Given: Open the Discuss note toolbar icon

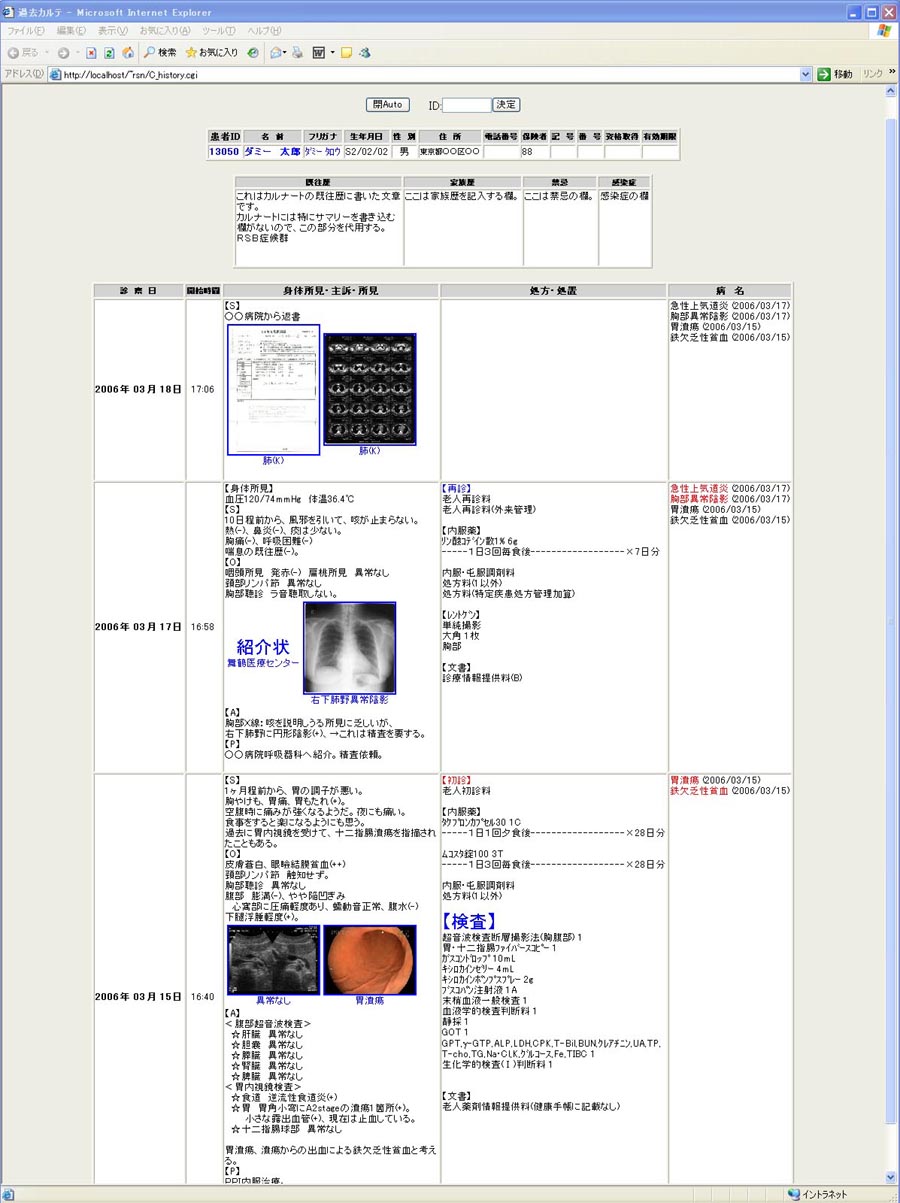Looking at the screenshot, I should (346, 52).
